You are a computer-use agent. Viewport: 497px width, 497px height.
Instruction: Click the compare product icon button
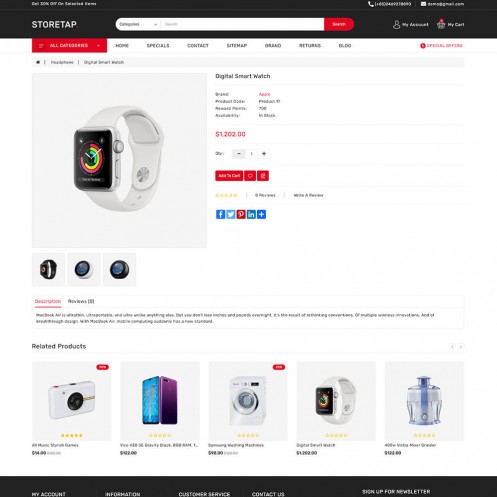tap(263, 176)
